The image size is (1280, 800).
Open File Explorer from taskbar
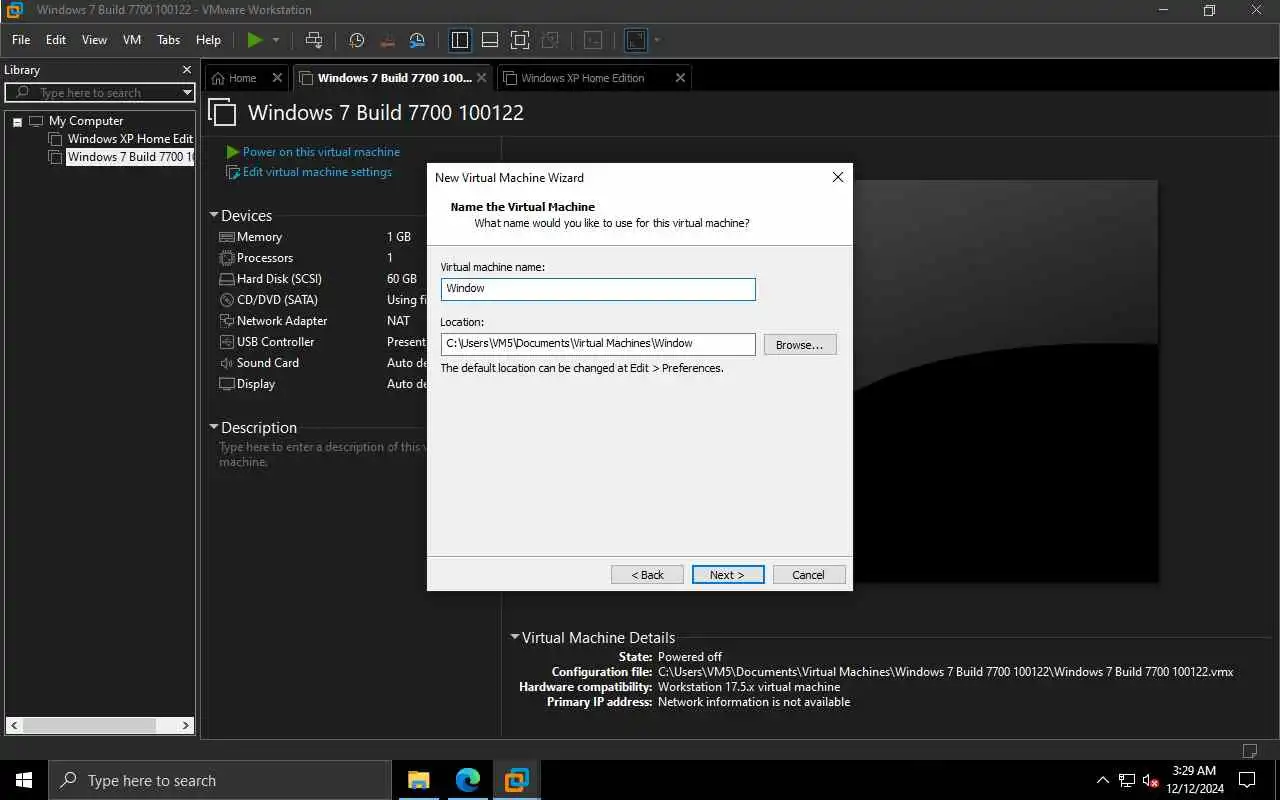419,780
